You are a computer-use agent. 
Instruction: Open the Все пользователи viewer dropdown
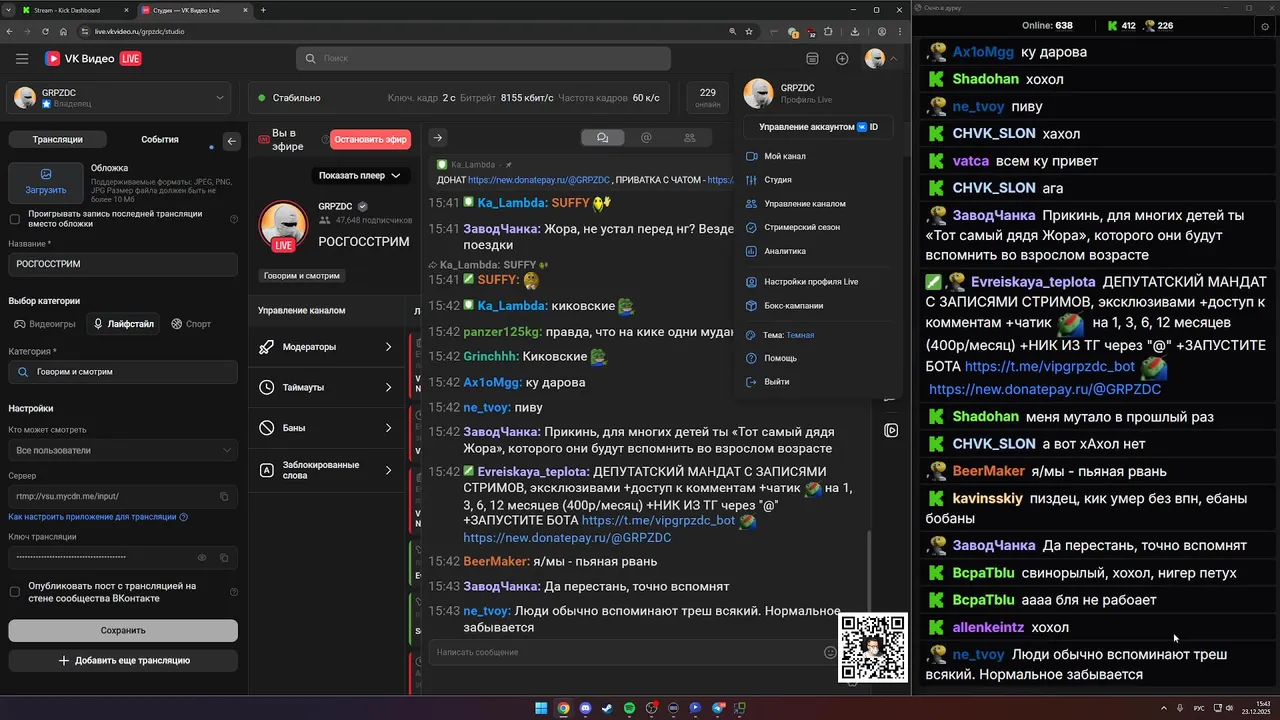123,450
